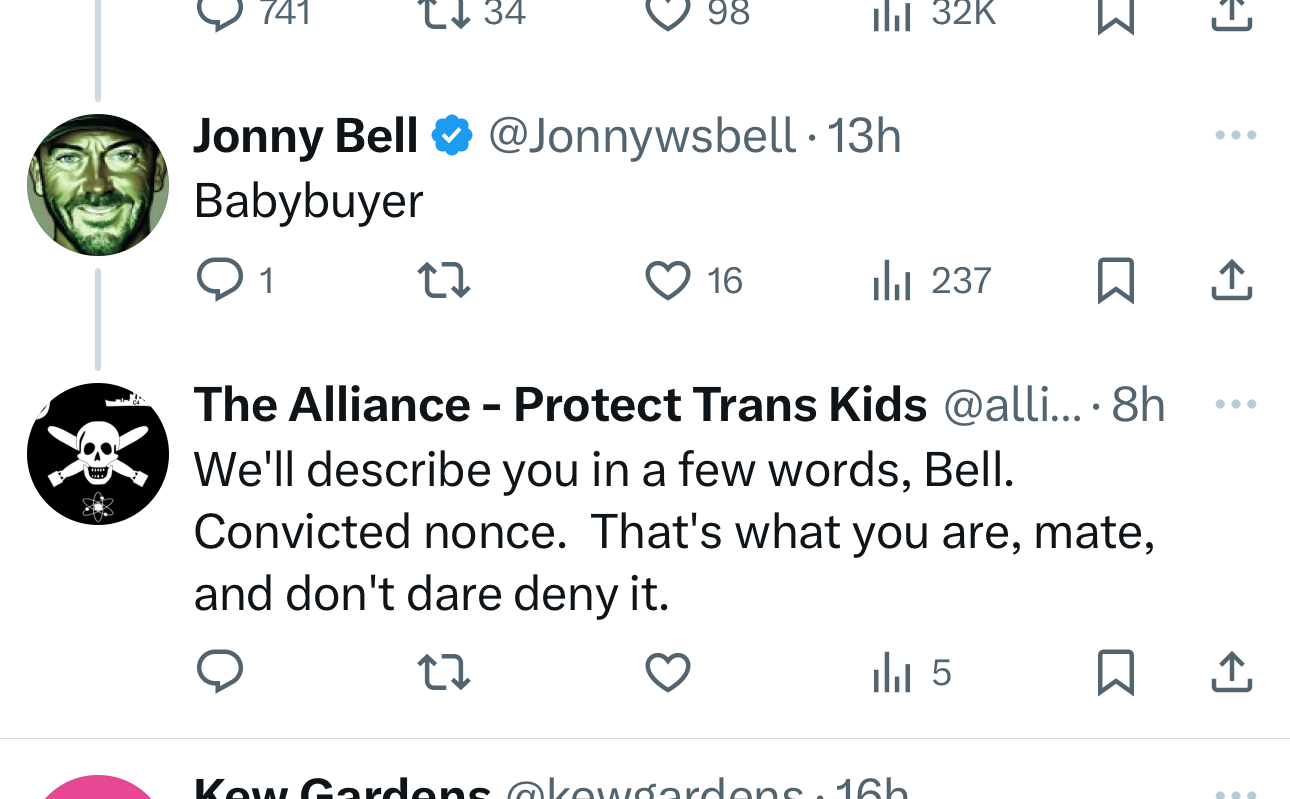The width and height of the screenshot is (1290, 799).
Task: Open Jonny Bell's profile name link
Action: tap(306, 136)
